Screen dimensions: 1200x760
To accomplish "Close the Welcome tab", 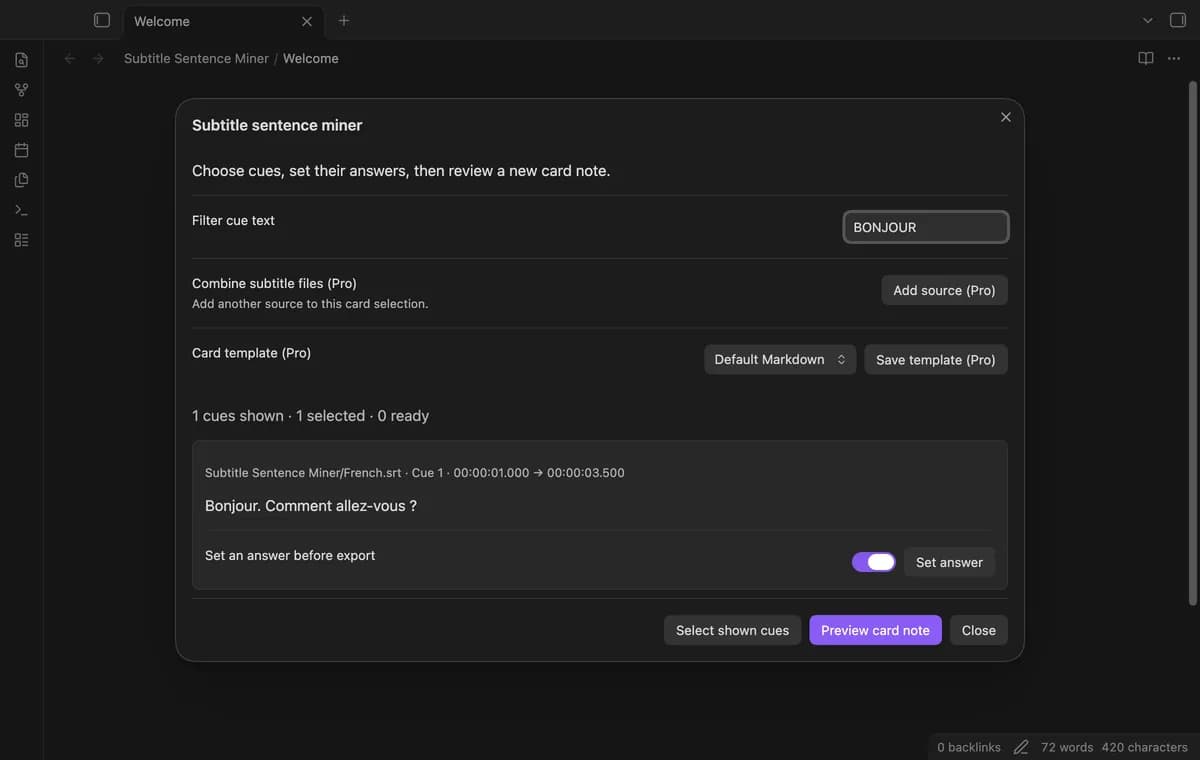I will [307, 21].
